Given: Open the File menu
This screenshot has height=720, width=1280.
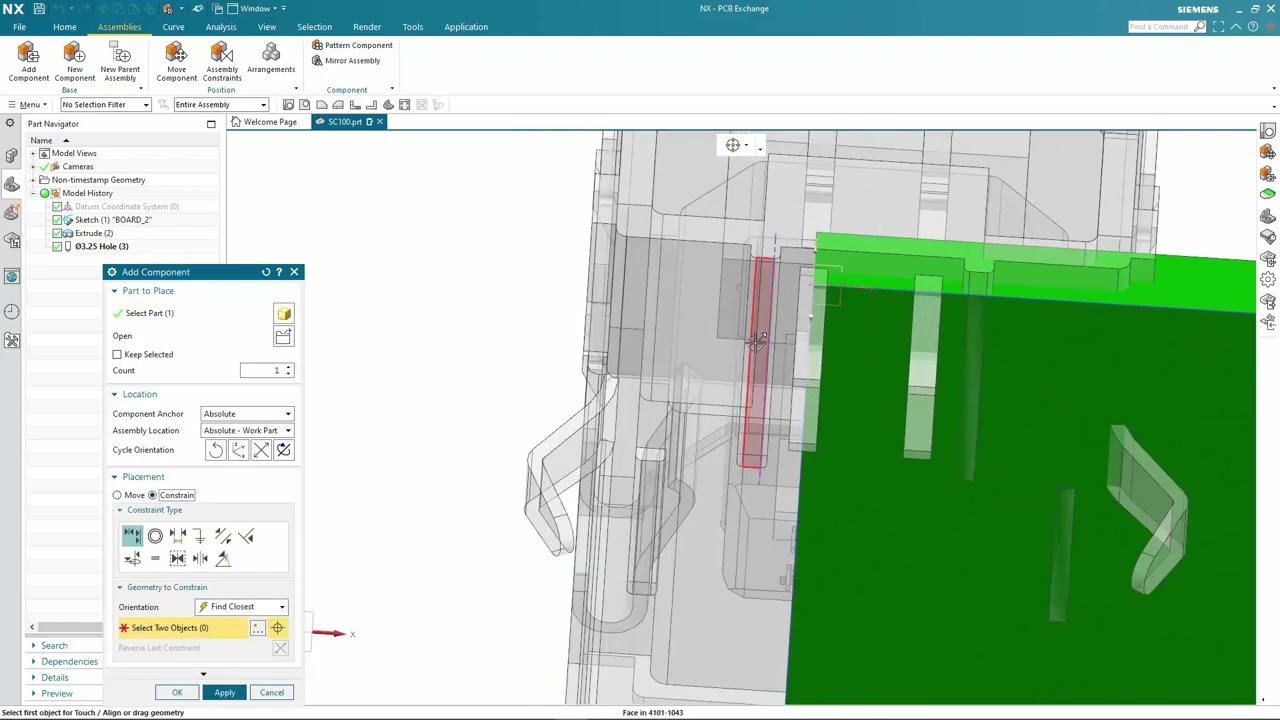Looking at the screenshot, I should click(x=19, y=27).
